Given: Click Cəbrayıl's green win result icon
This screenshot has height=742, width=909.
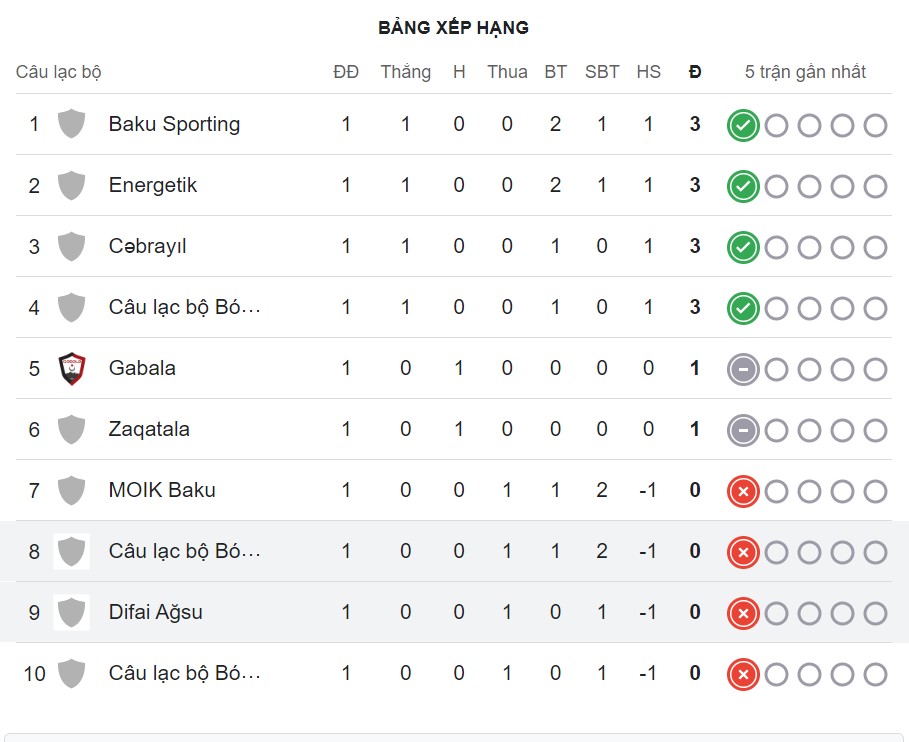Looking at the screenshot, I should click(743, 248).
